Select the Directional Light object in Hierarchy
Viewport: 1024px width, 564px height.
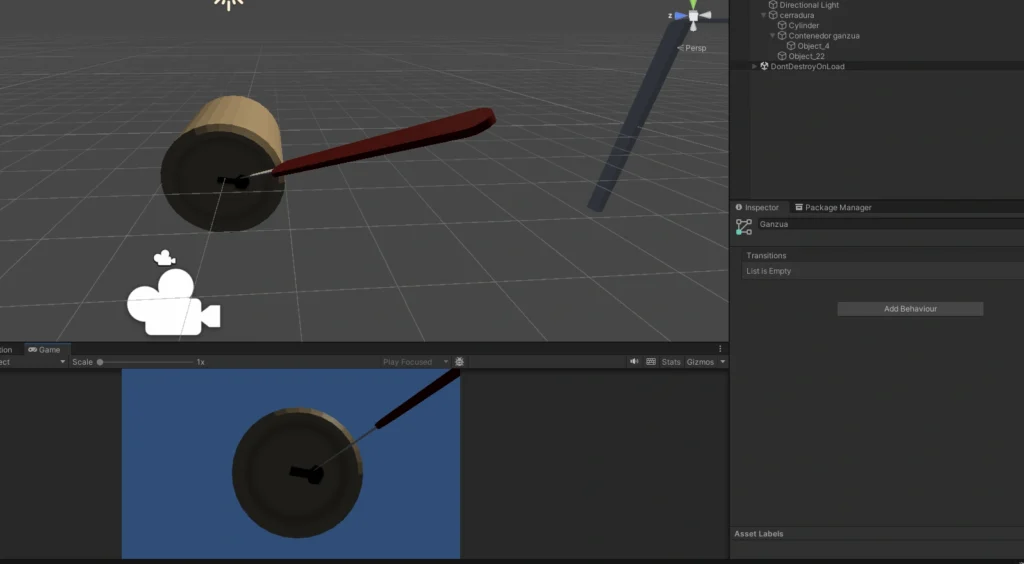tap(808, 5)
